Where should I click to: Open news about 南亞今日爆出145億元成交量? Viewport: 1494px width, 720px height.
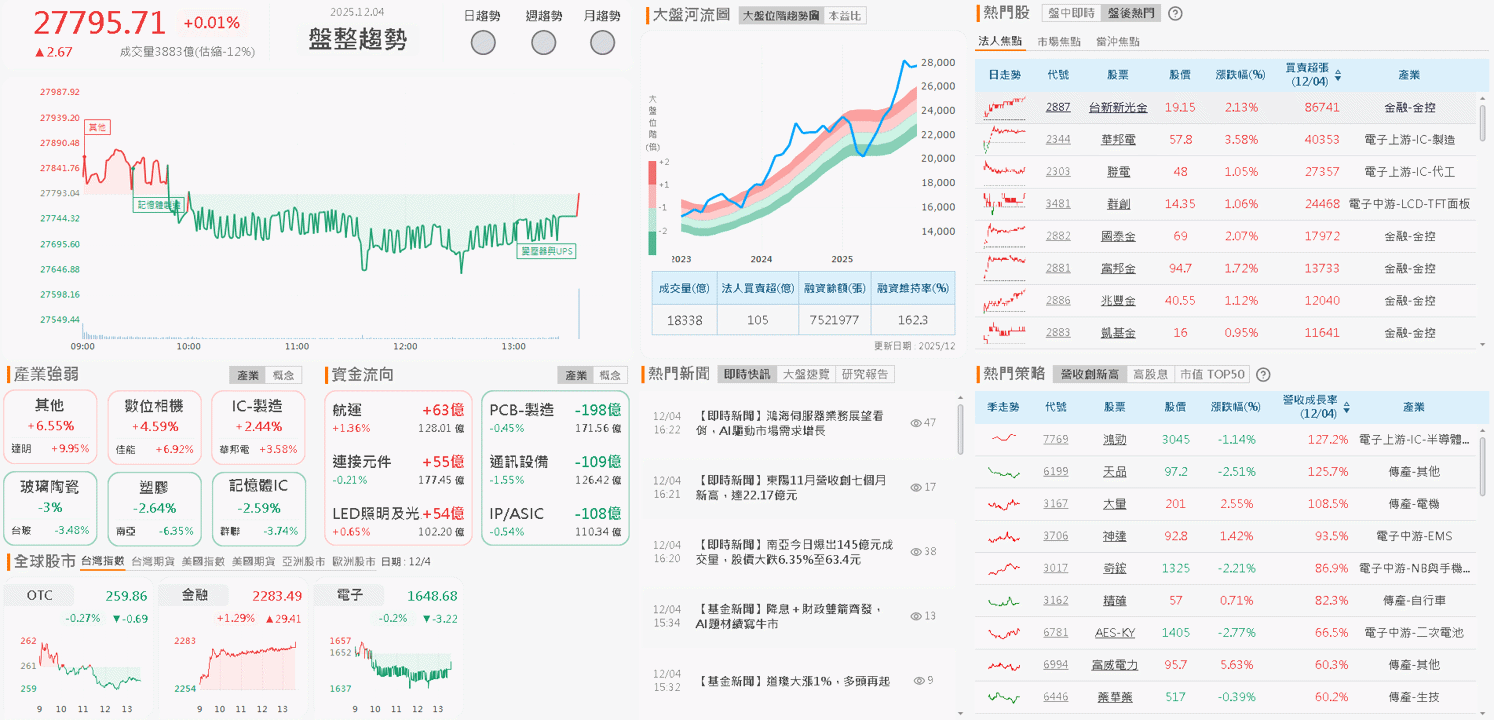[x=794, y=552]
